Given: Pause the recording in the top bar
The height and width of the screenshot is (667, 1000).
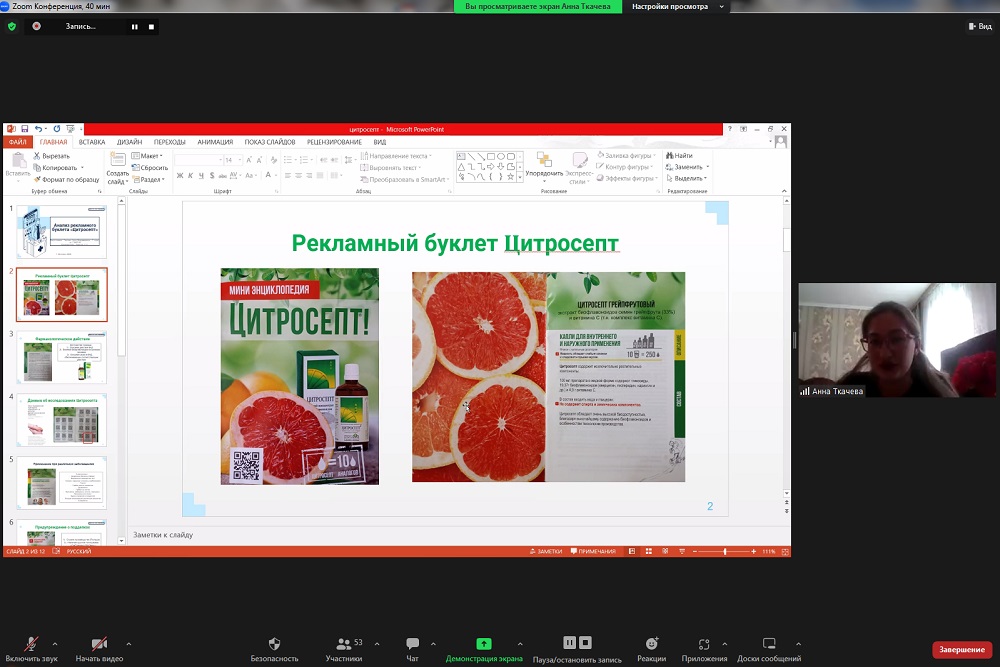Looking at the screenshot, I should point(134,27).
